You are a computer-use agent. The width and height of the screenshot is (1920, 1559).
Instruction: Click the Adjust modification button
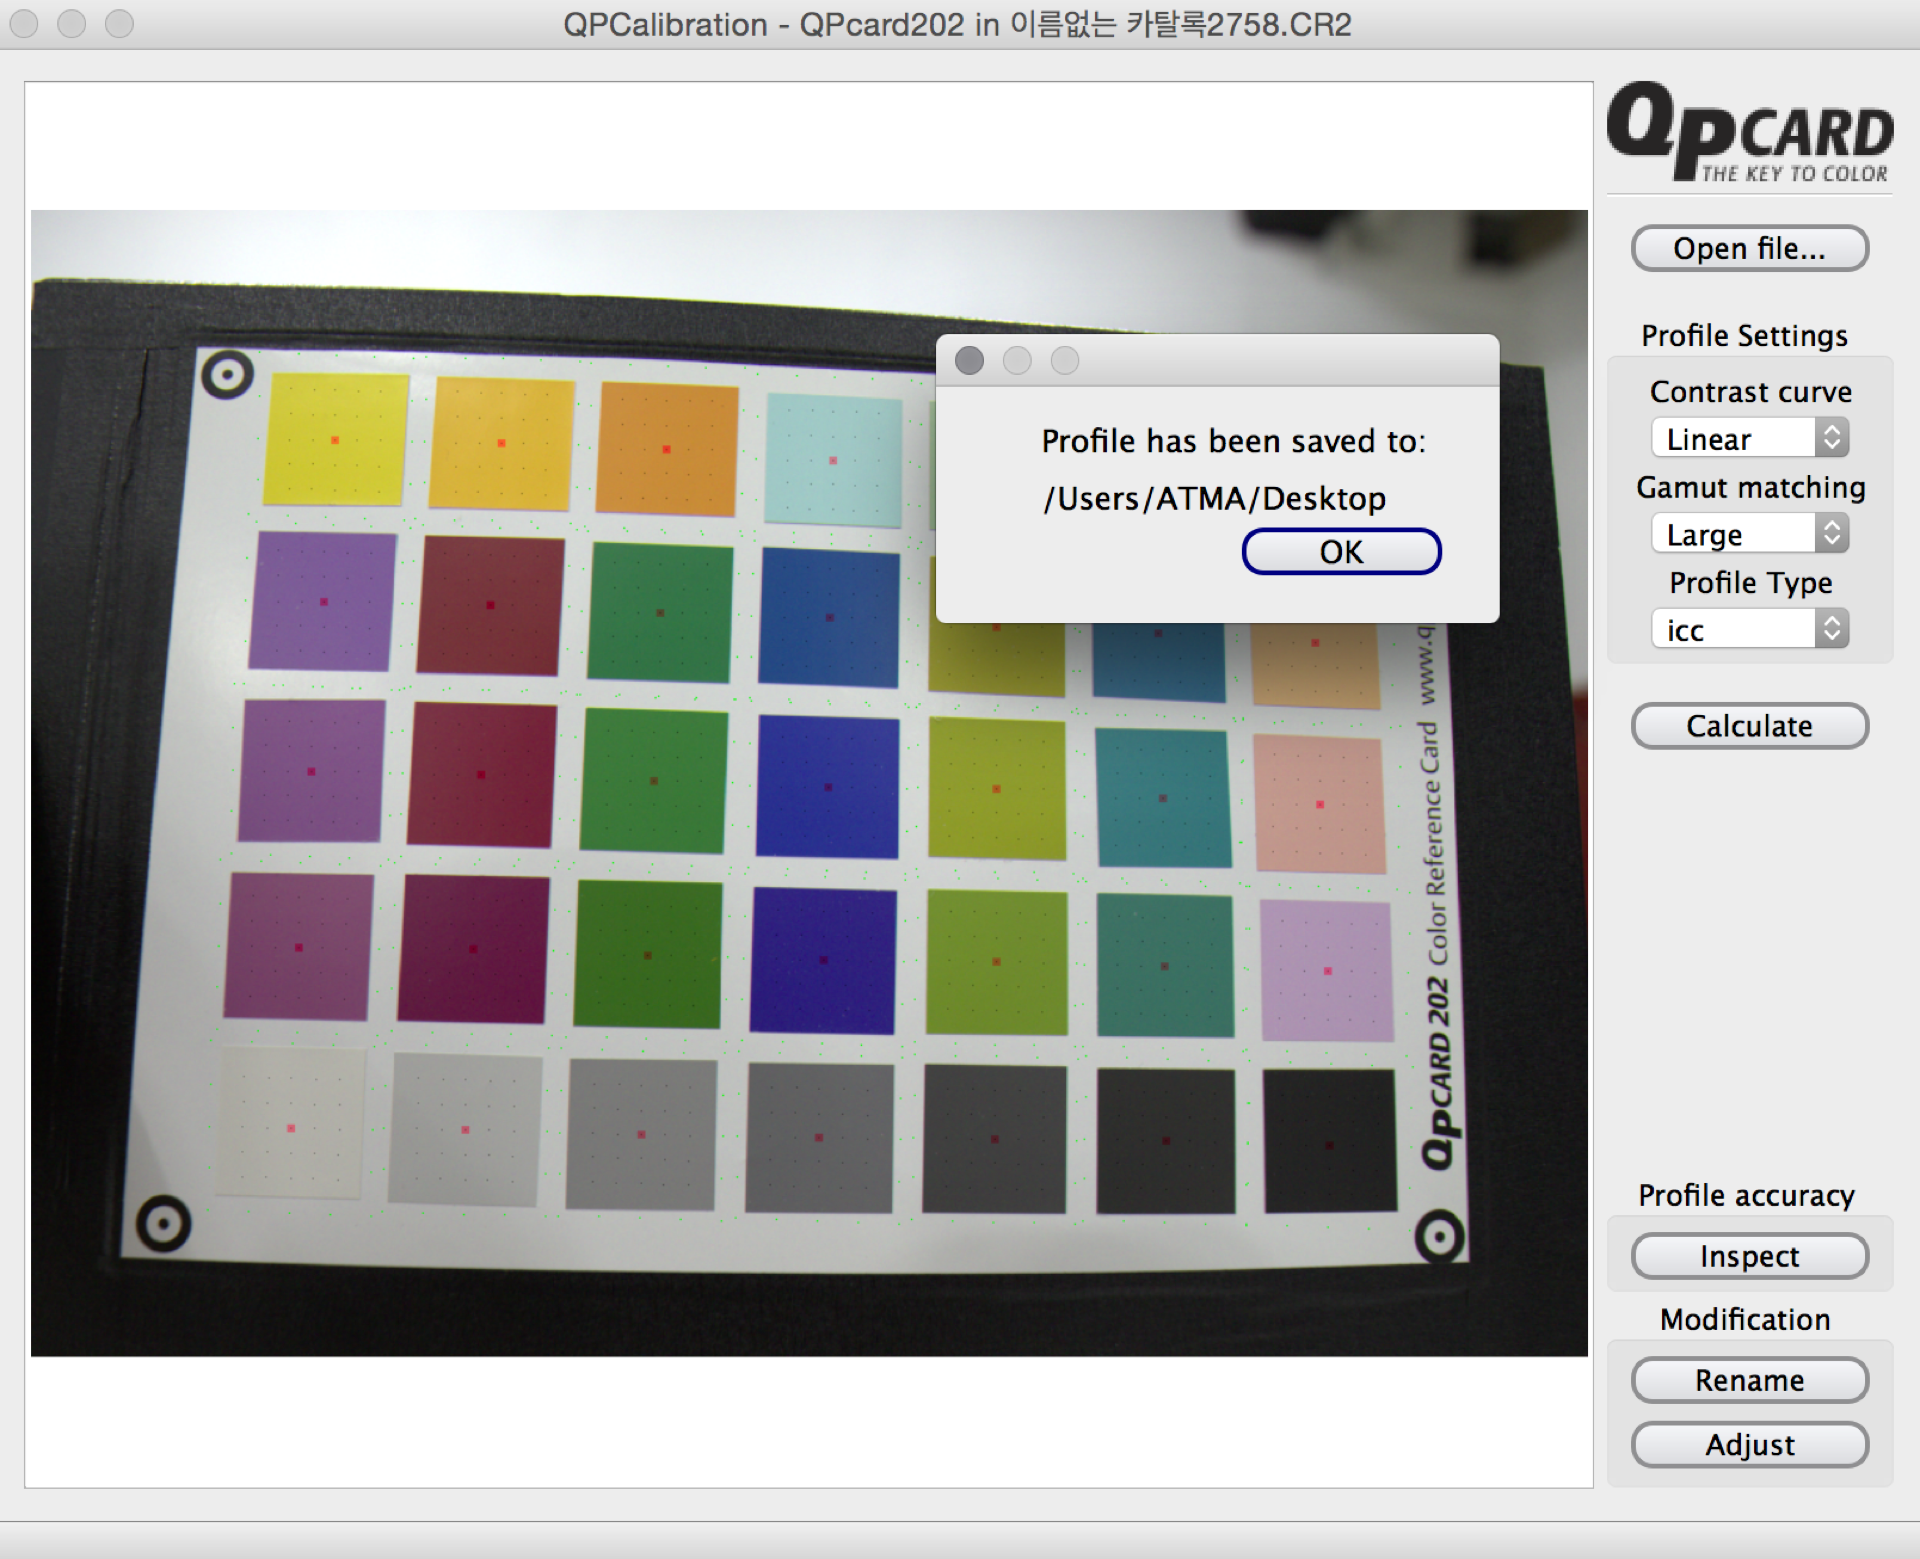tap(1749, 1445)
